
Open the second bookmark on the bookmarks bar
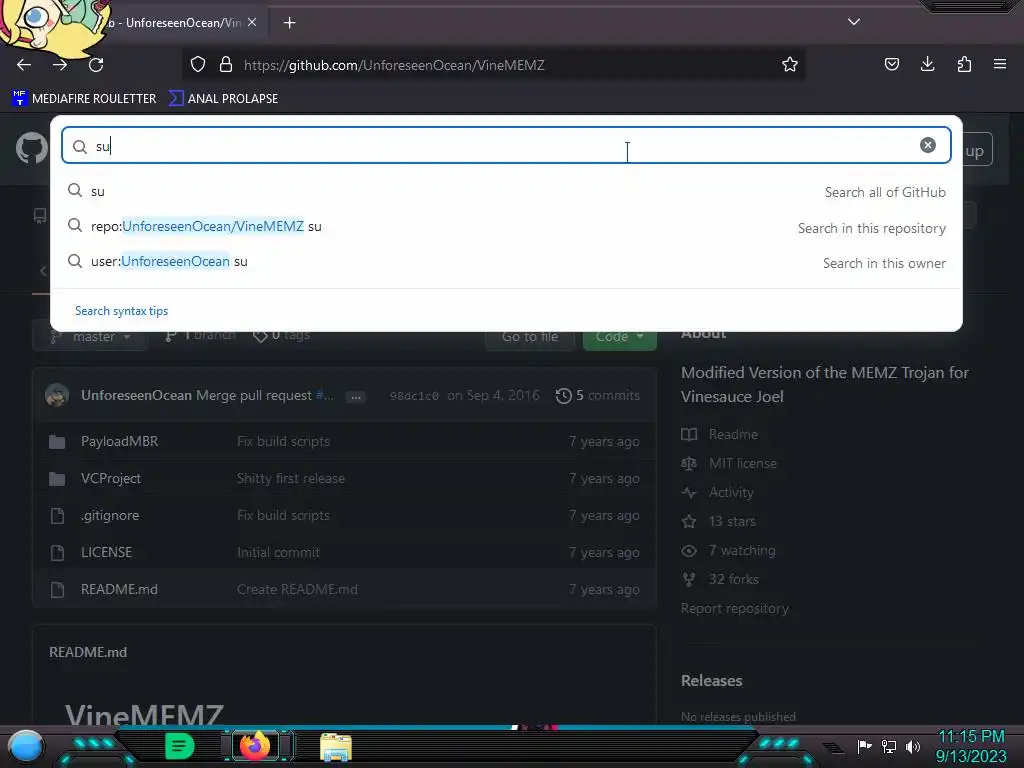[x=223, y=99]
